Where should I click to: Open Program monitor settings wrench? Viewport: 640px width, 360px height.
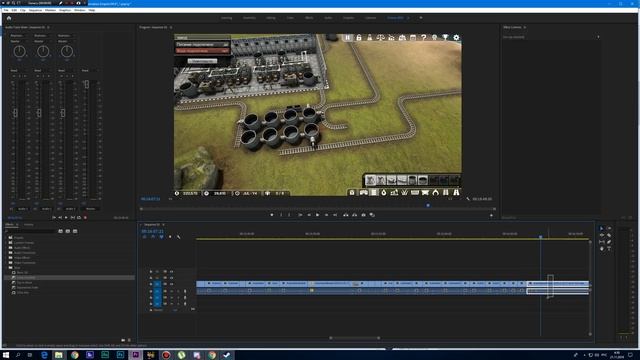click(x=468, y=199)
